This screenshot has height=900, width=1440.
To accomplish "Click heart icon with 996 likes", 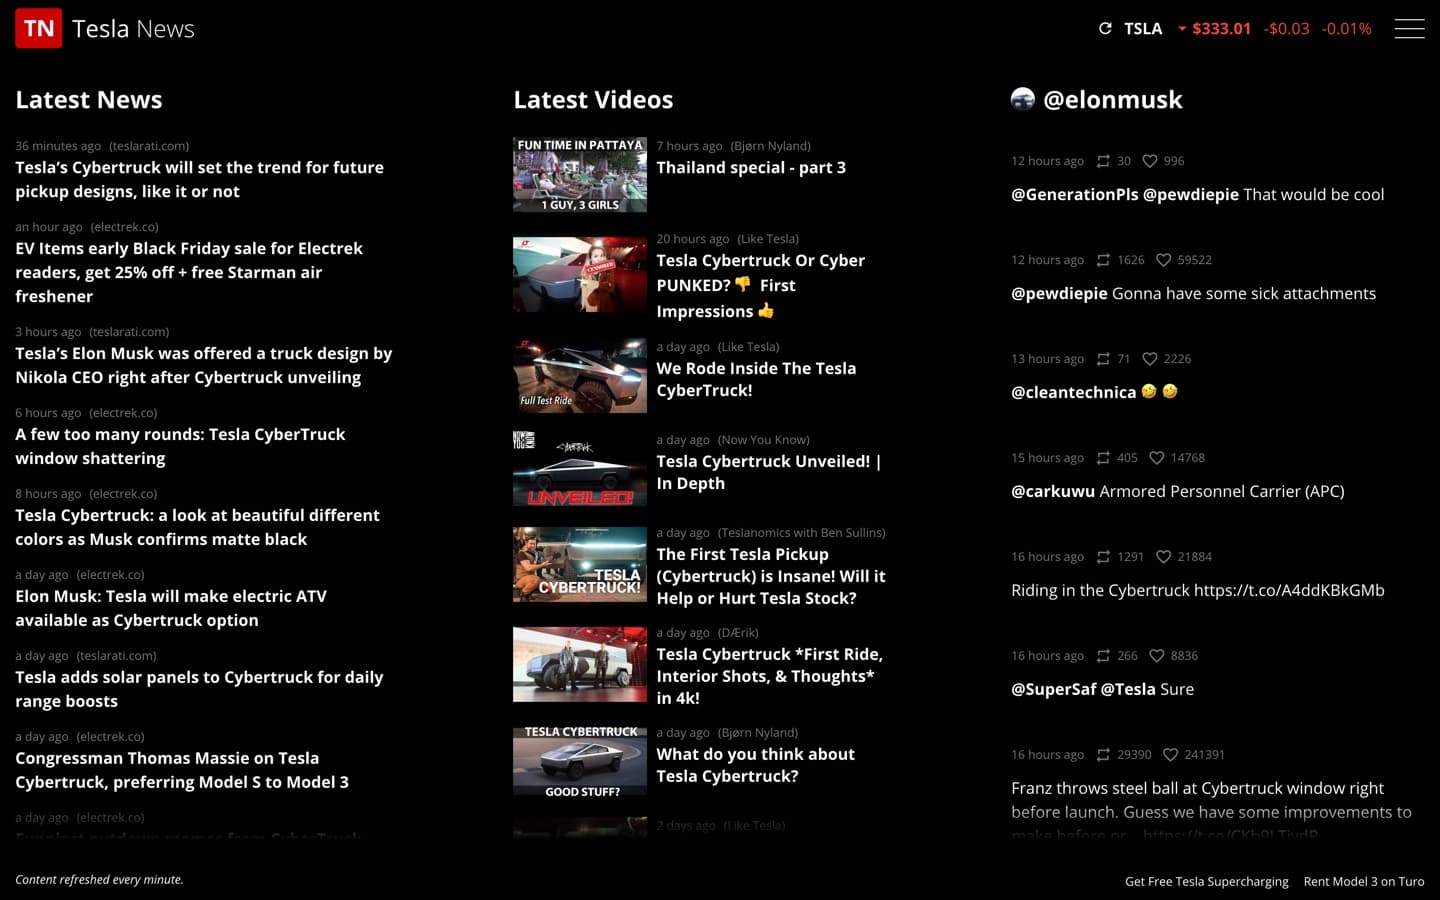I will coord(1150,161).
